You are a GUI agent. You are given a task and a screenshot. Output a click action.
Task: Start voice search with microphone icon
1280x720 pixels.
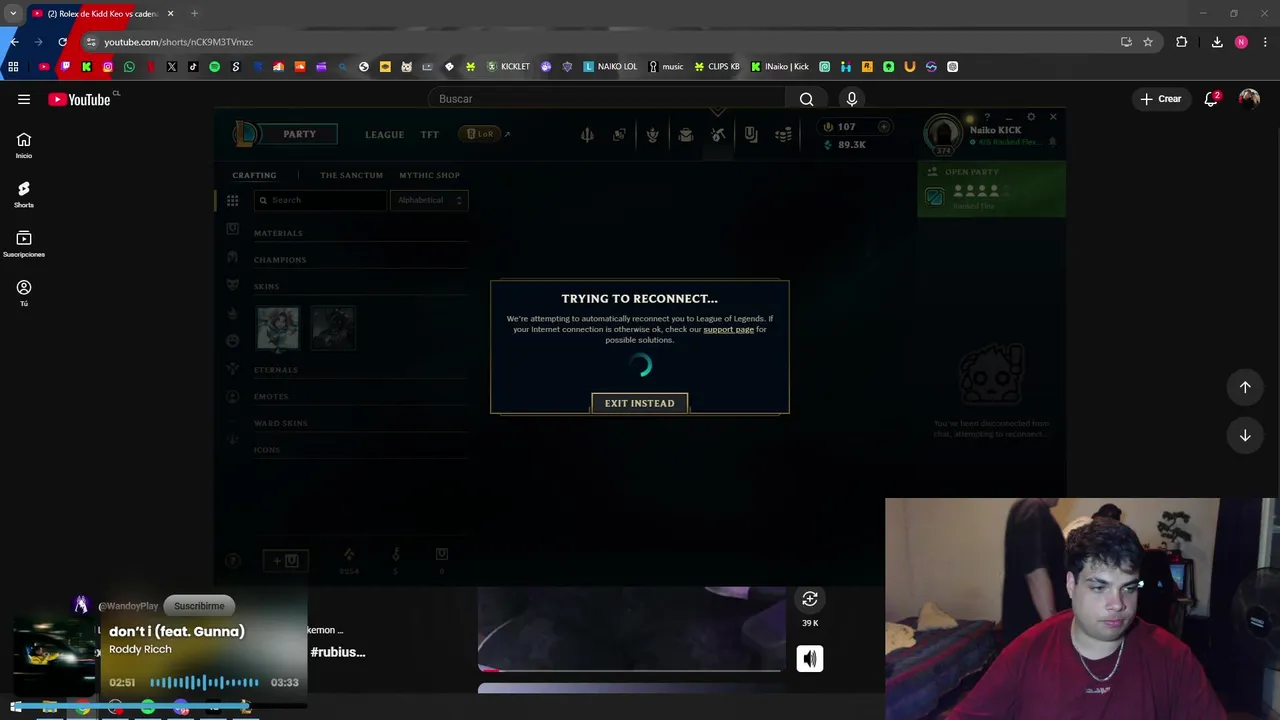(x=852, y=99)
